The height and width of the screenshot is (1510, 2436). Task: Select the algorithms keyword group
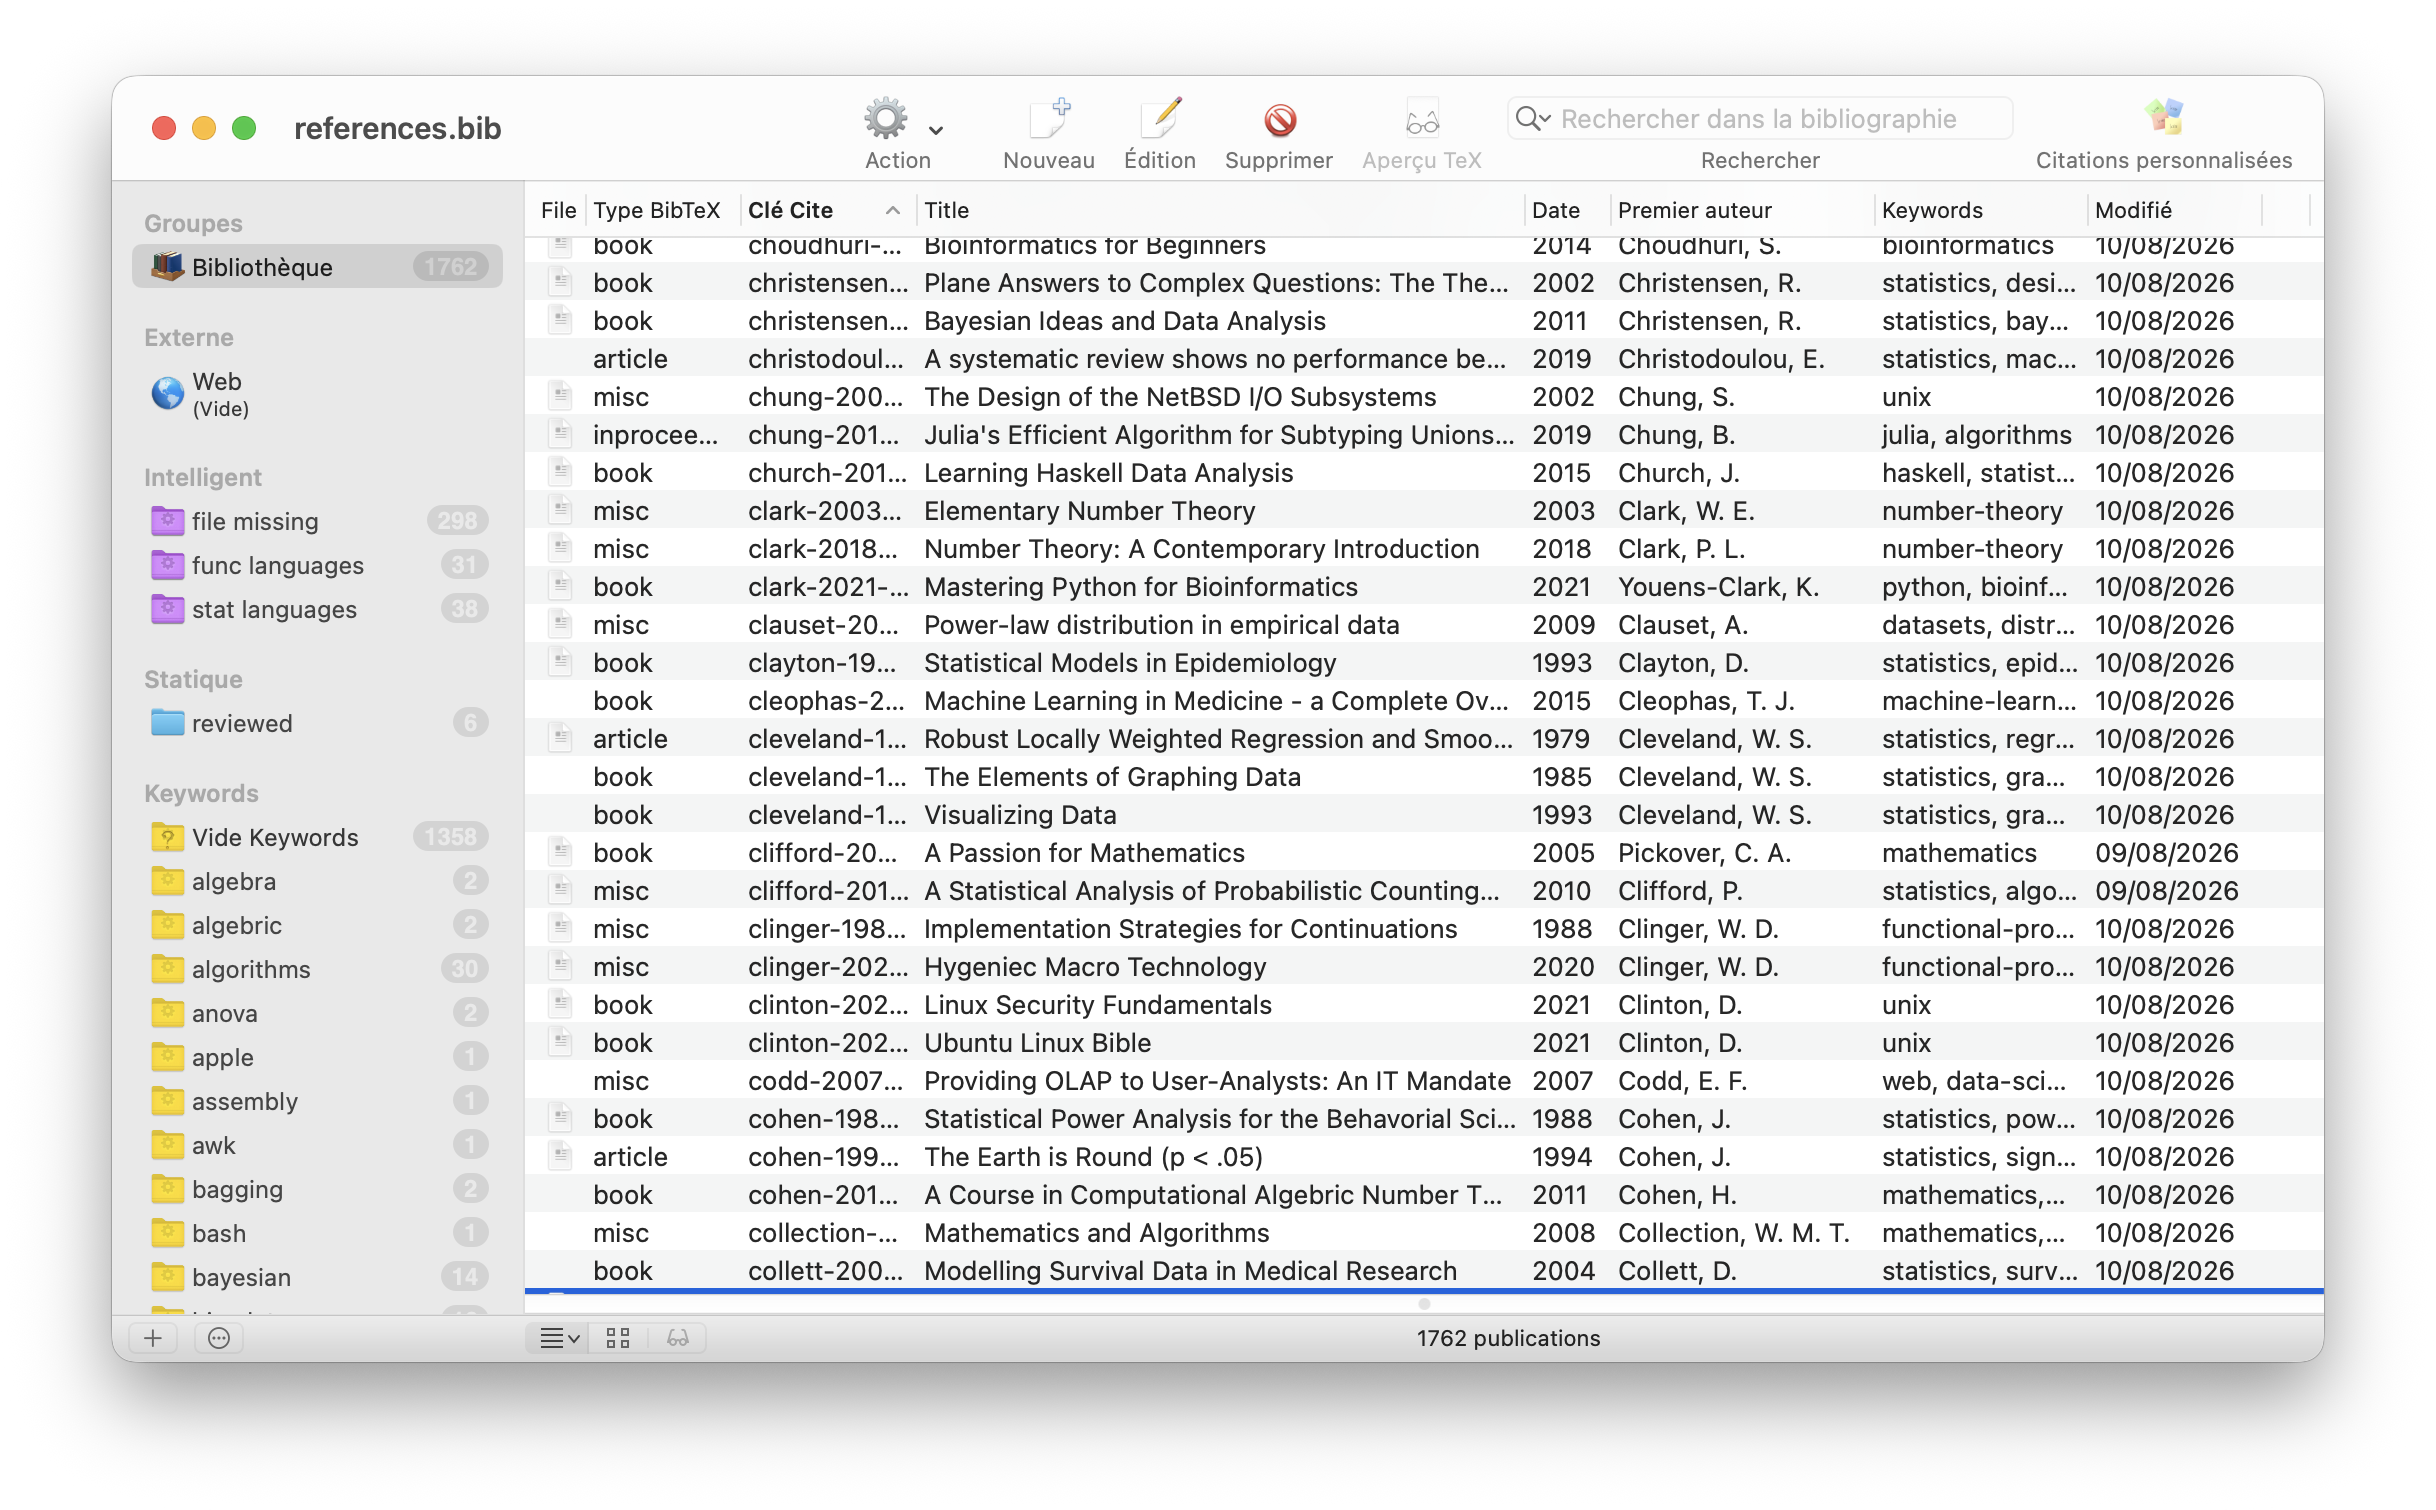[x=317, y=969]
